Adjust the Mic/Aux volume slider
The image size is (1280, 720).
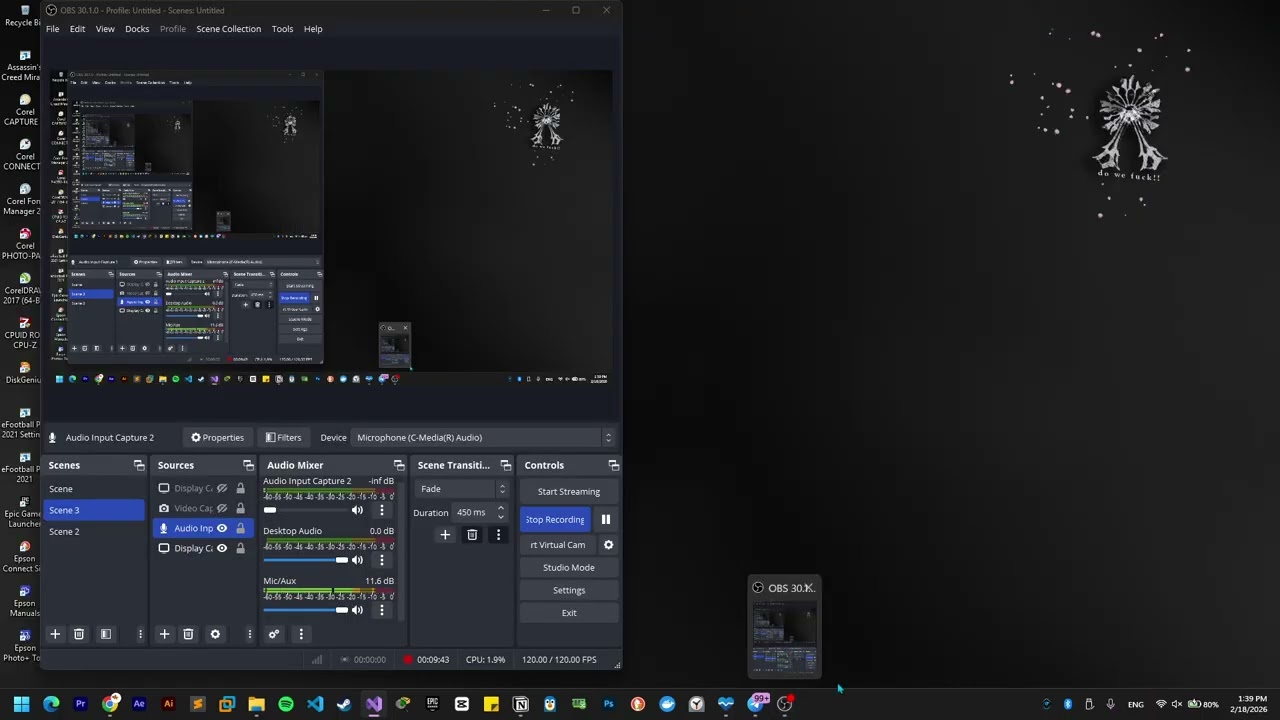pos(305,610)
